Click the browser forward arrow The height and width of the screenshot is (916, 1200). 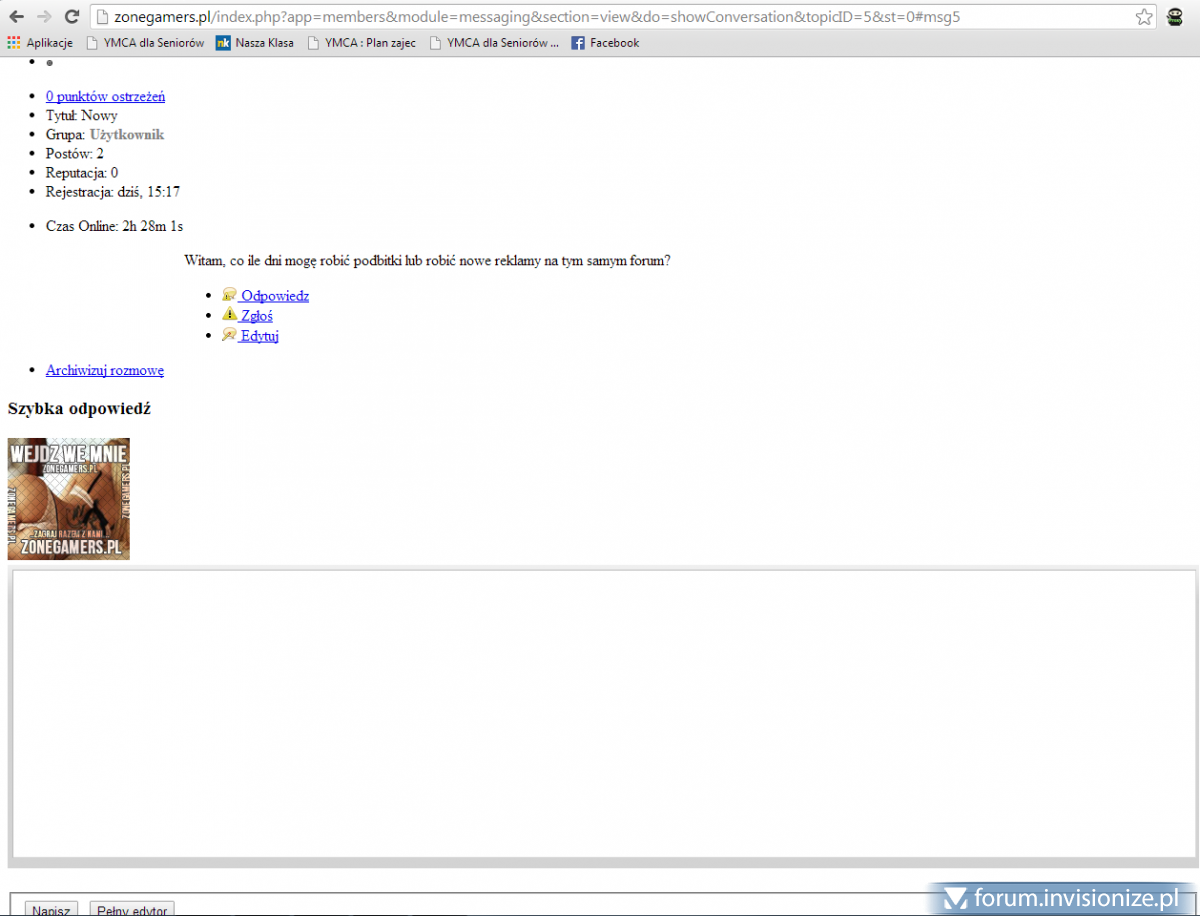point(44,16)
